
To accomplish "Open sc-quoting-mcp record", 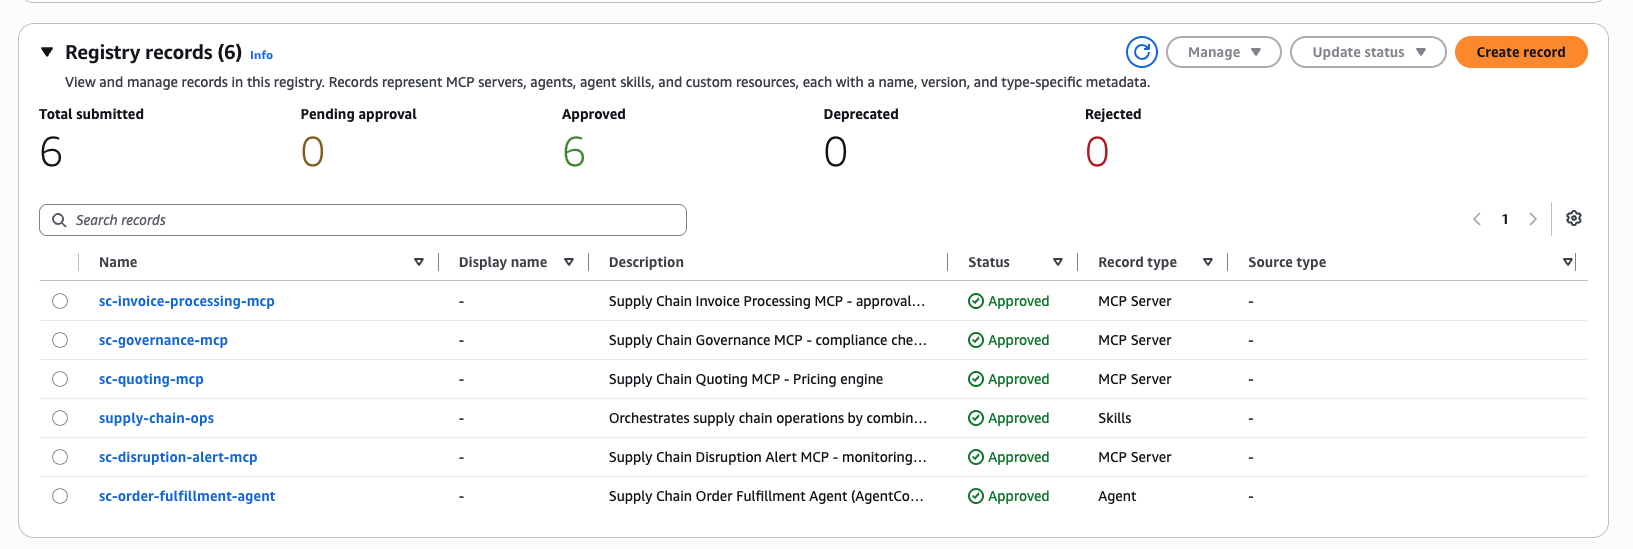I will (x=151, y=379).
